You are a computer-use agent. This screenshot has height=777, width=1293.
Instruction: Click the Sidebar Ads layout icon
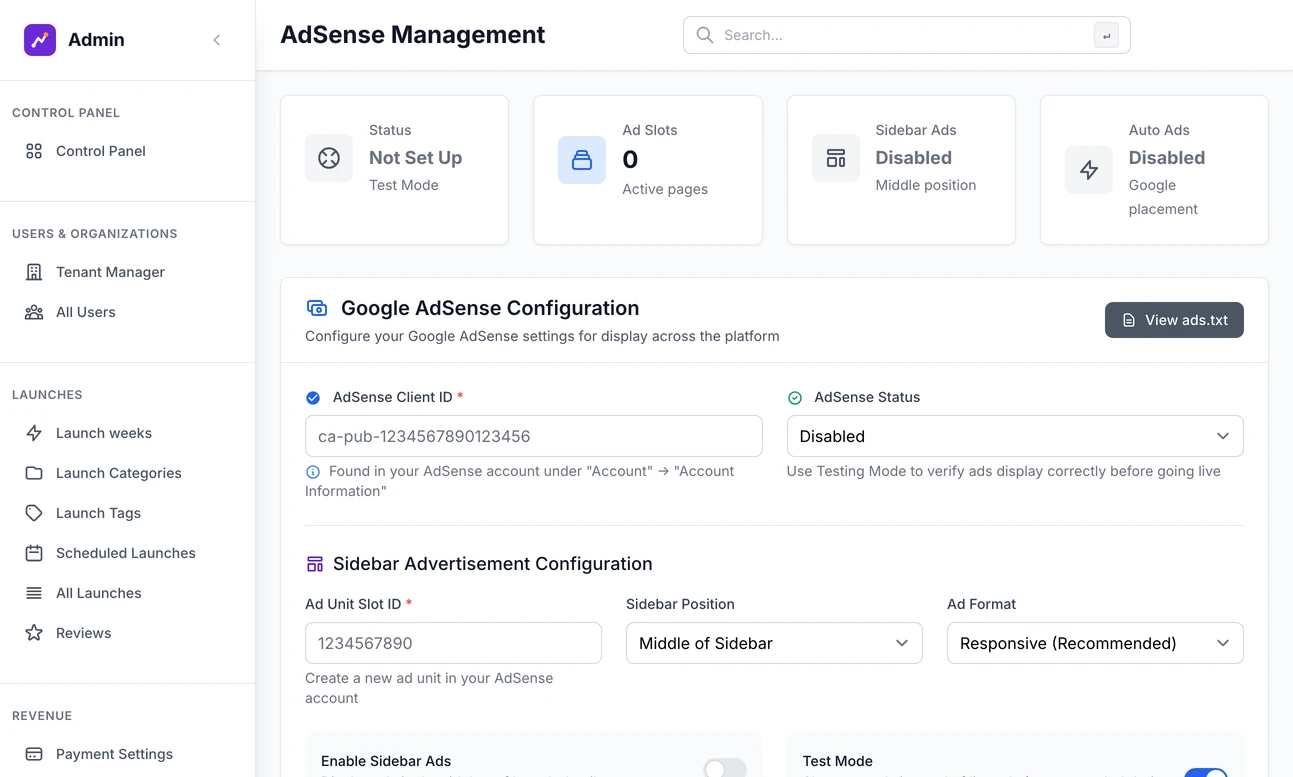(836, 158)
